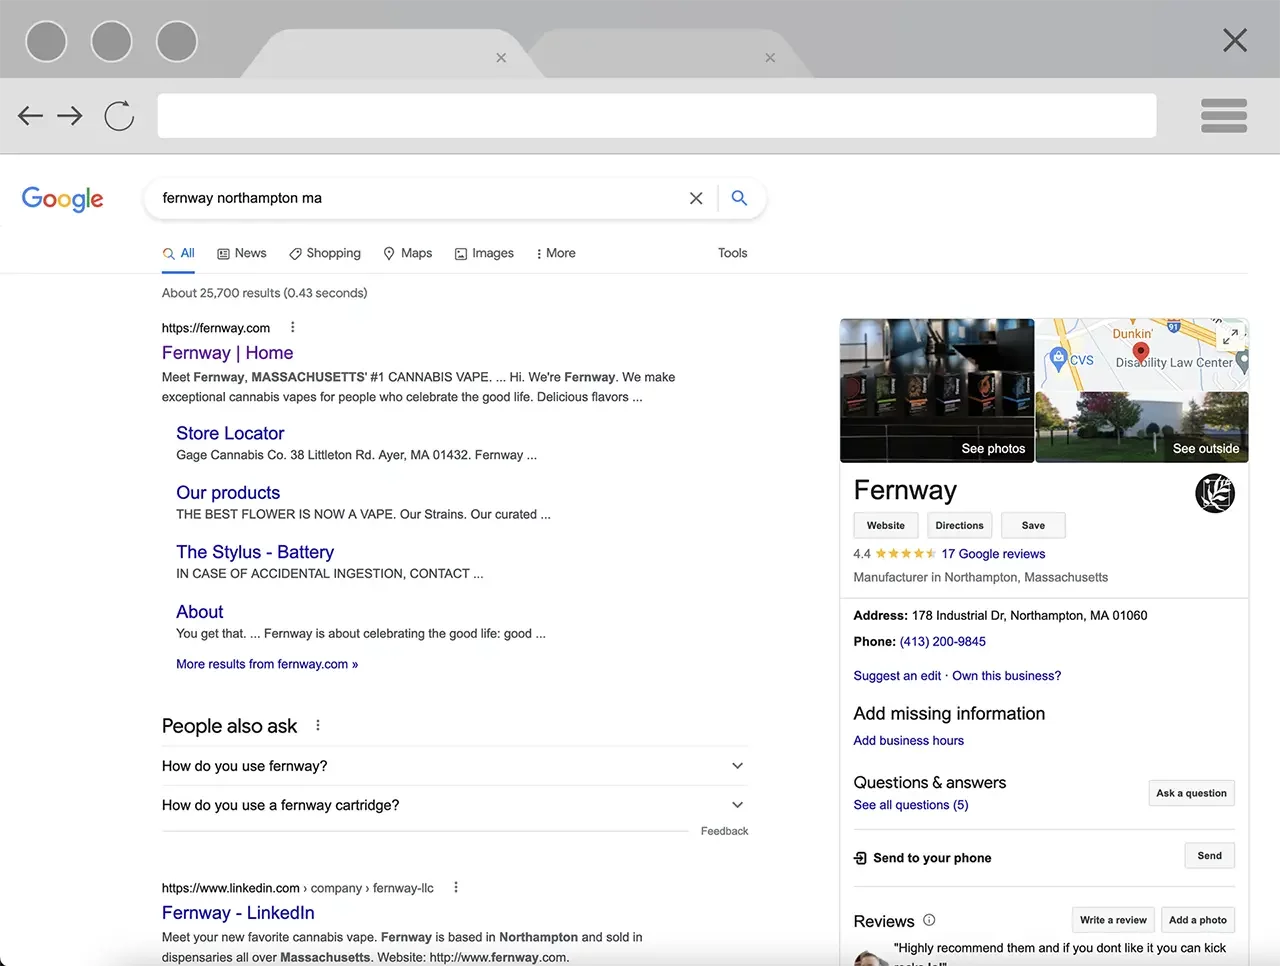Click the magnifier search button

coord(739,198)
